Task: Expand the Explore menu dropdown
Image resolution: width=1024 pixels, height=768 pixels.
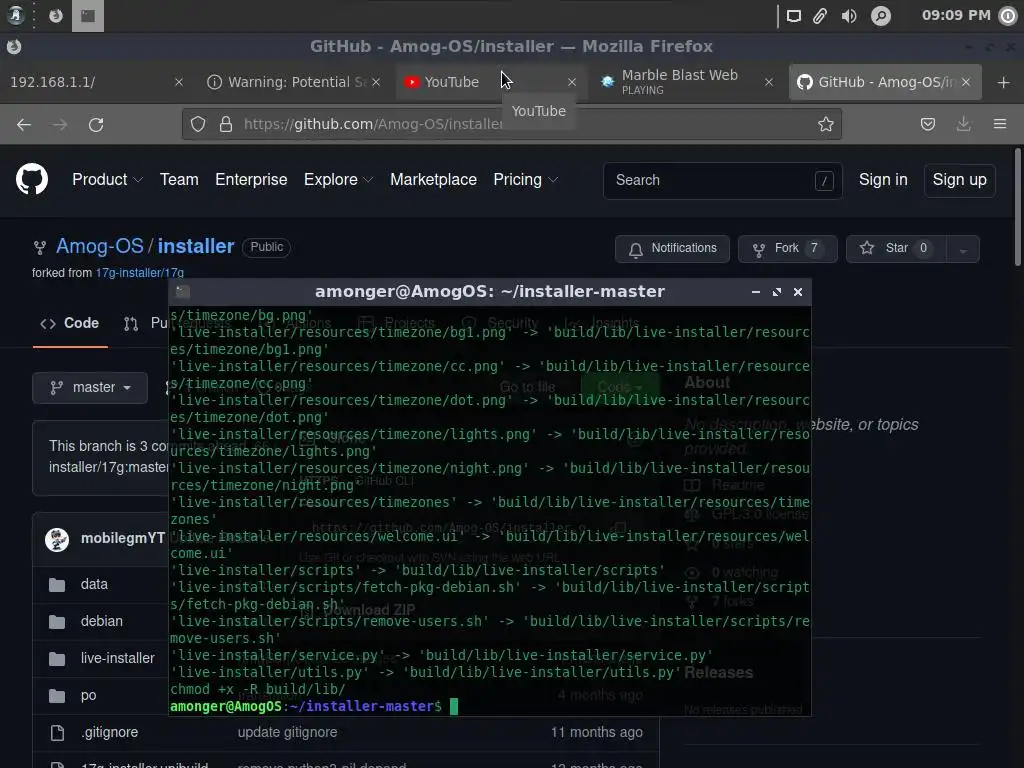Action: pyautogui.click(x=338, y=180)
